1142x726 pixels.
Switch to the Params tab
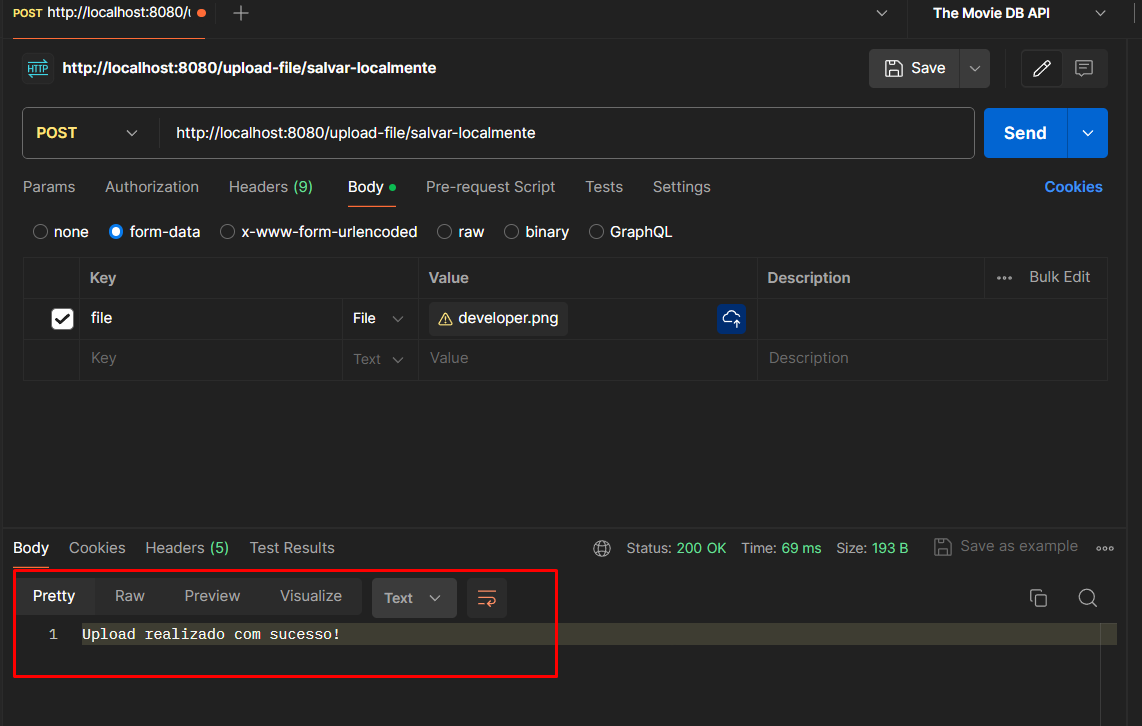point(49,187)
